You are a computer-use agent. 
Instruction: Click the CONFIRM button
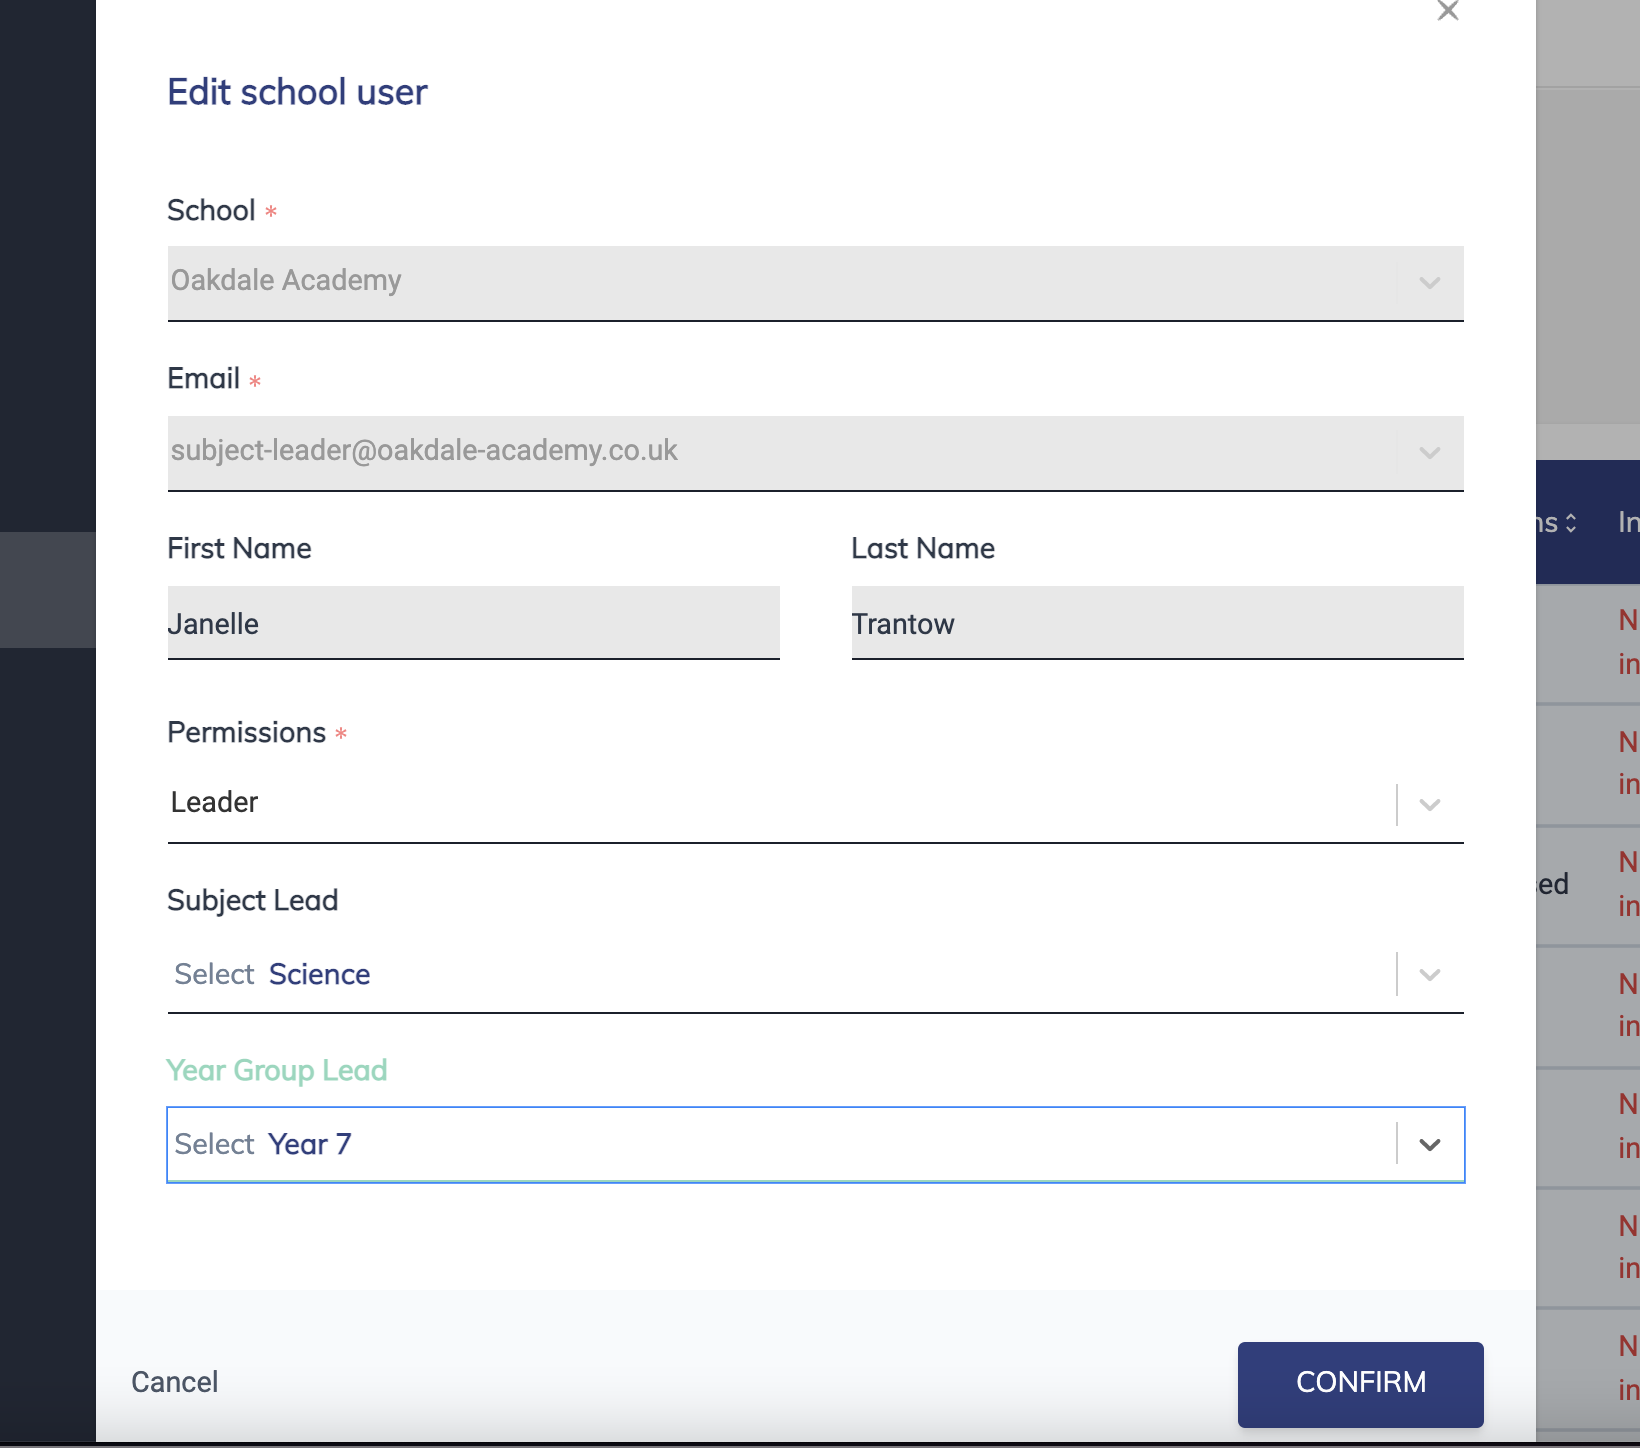(1360, 1384)
